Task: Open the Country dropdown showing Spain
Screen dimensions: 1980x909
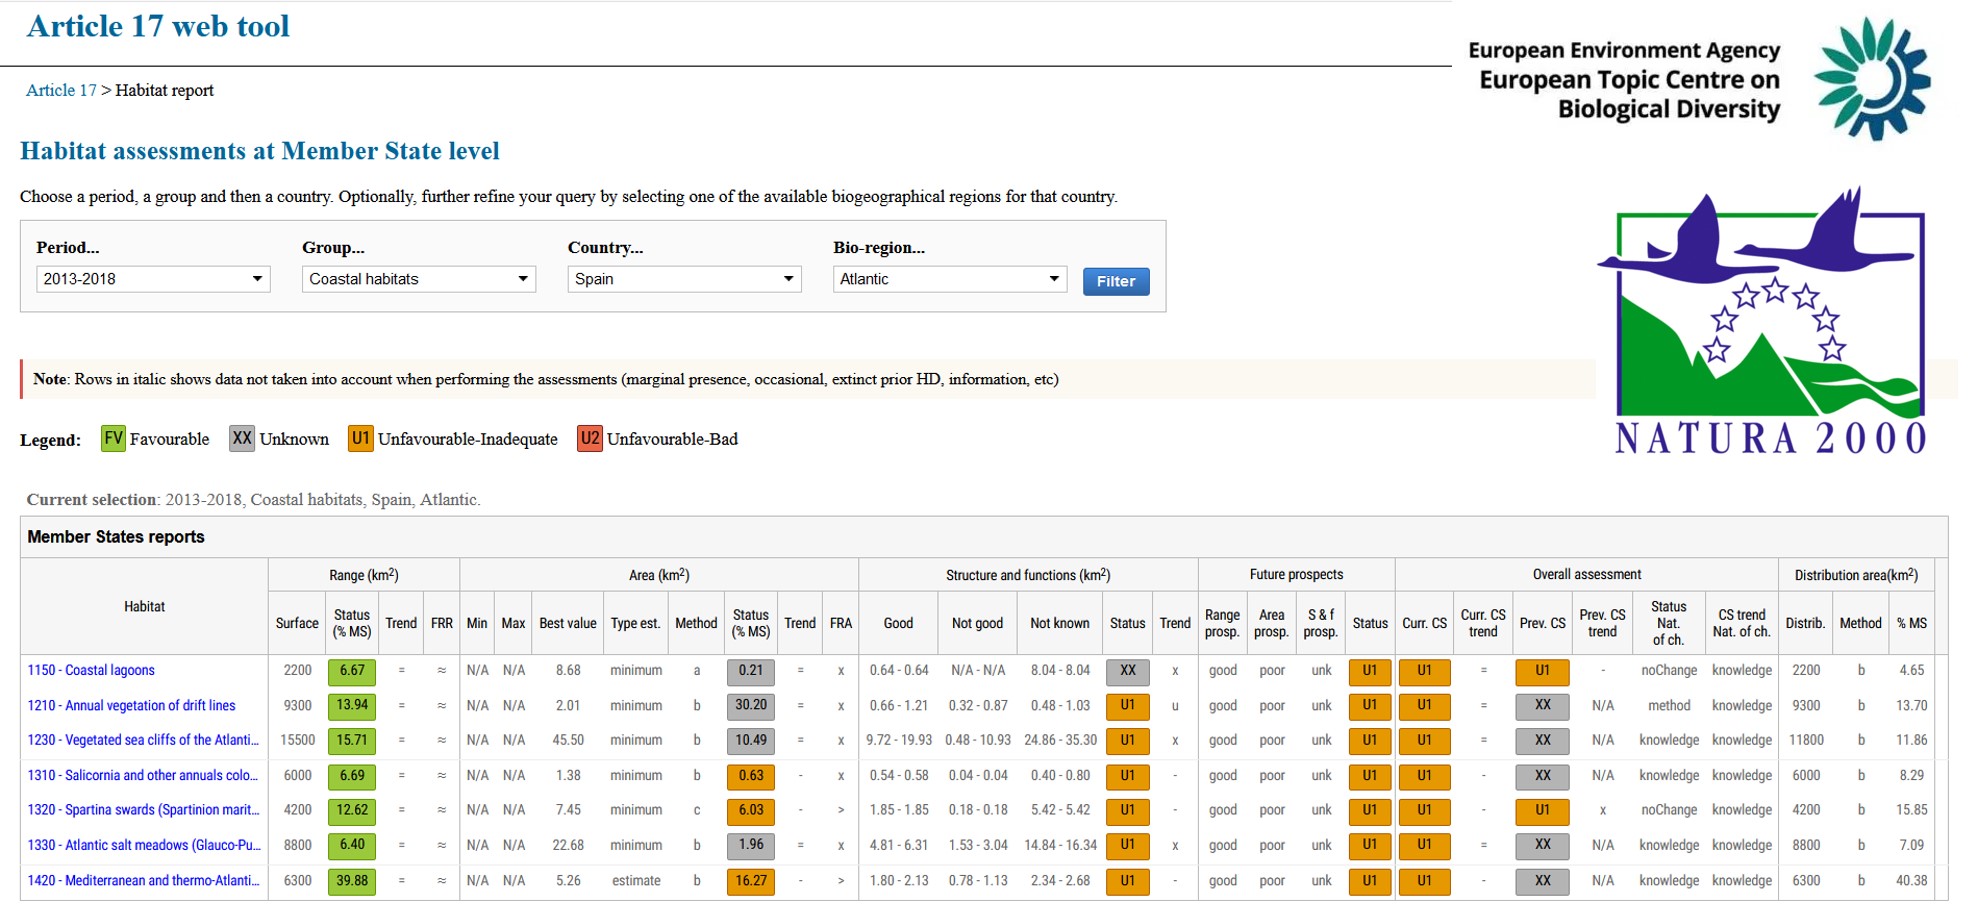Action: click(684, 279)
